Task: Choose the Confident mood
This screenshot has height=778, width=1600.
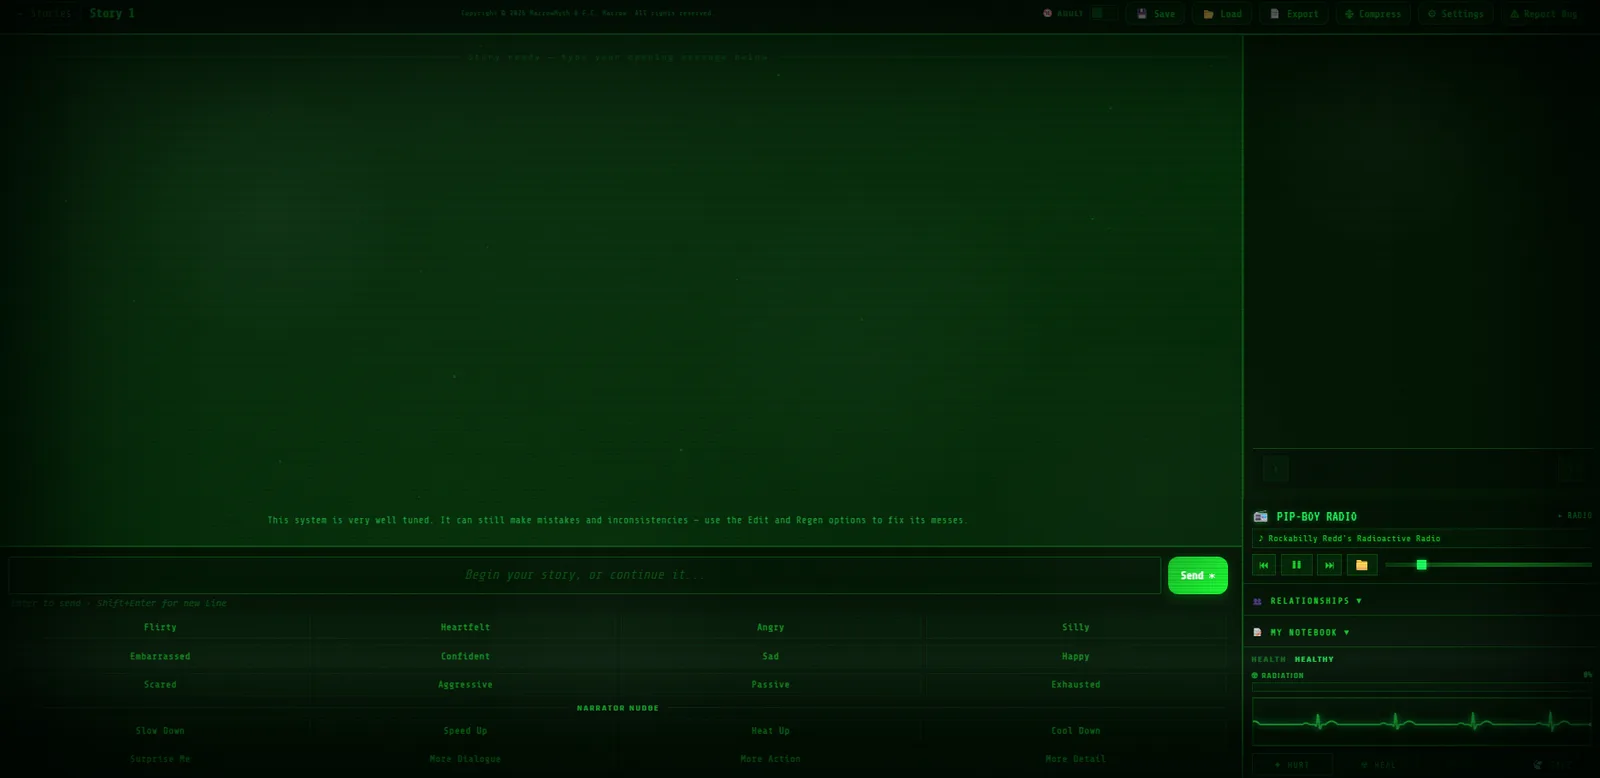Action: pyautogui.click(x=465, y=656)
